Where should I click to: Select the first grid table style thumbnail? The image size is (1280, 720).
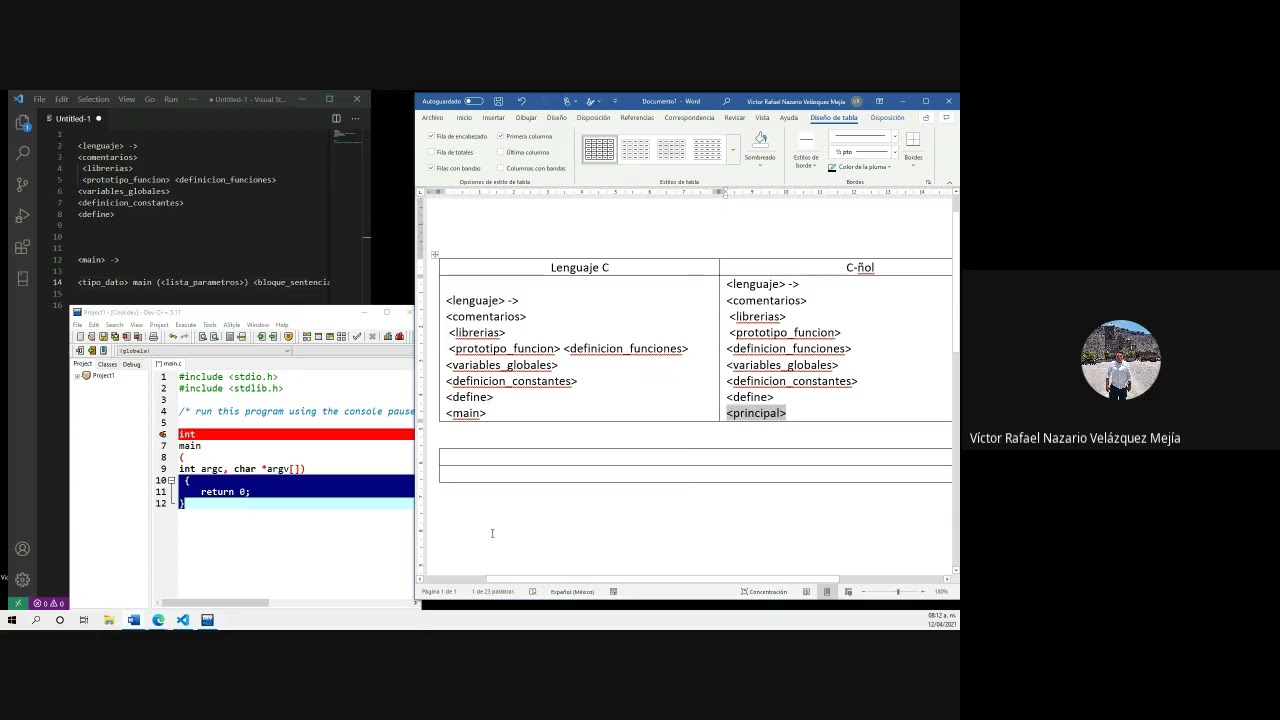coord(599,150)
